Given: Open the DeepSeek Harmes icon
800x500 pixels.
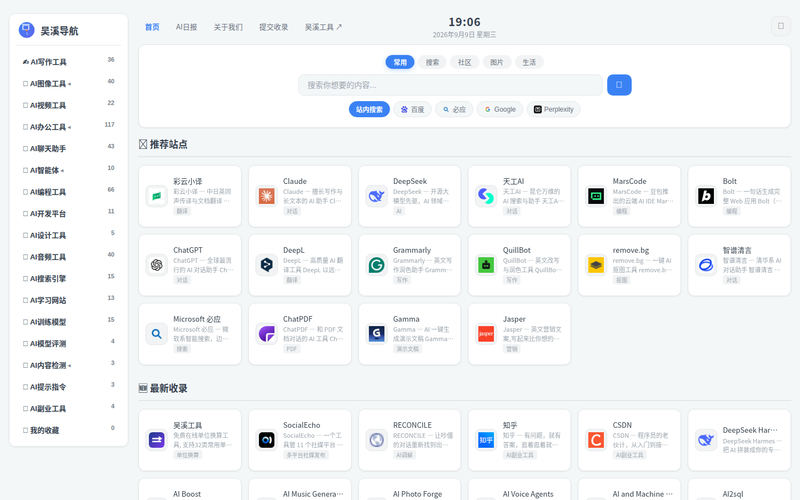Looking at the screenshot, I should 706,440.
